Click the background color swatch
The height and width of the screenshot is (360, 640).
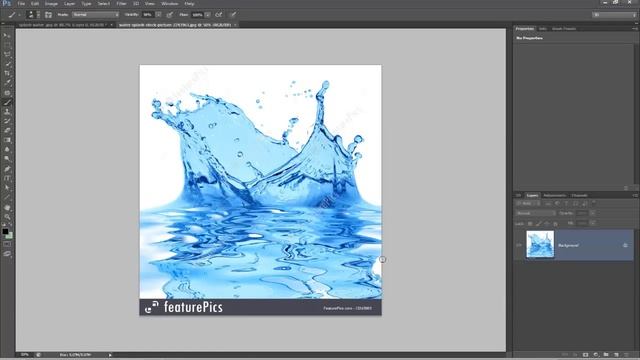9,236
